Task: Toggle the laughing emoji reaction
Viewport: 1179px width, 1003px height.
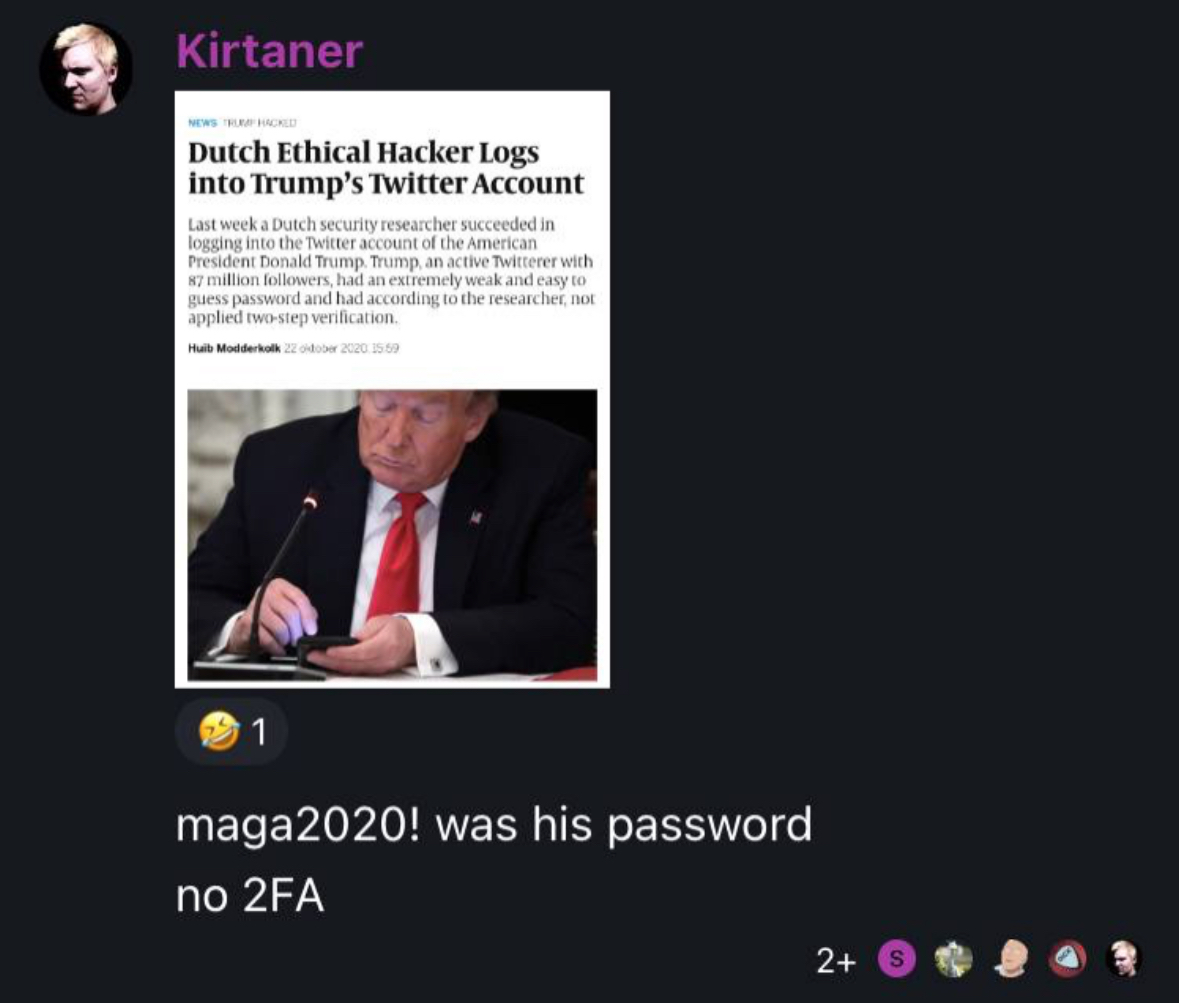Action: tap(232, 732)
